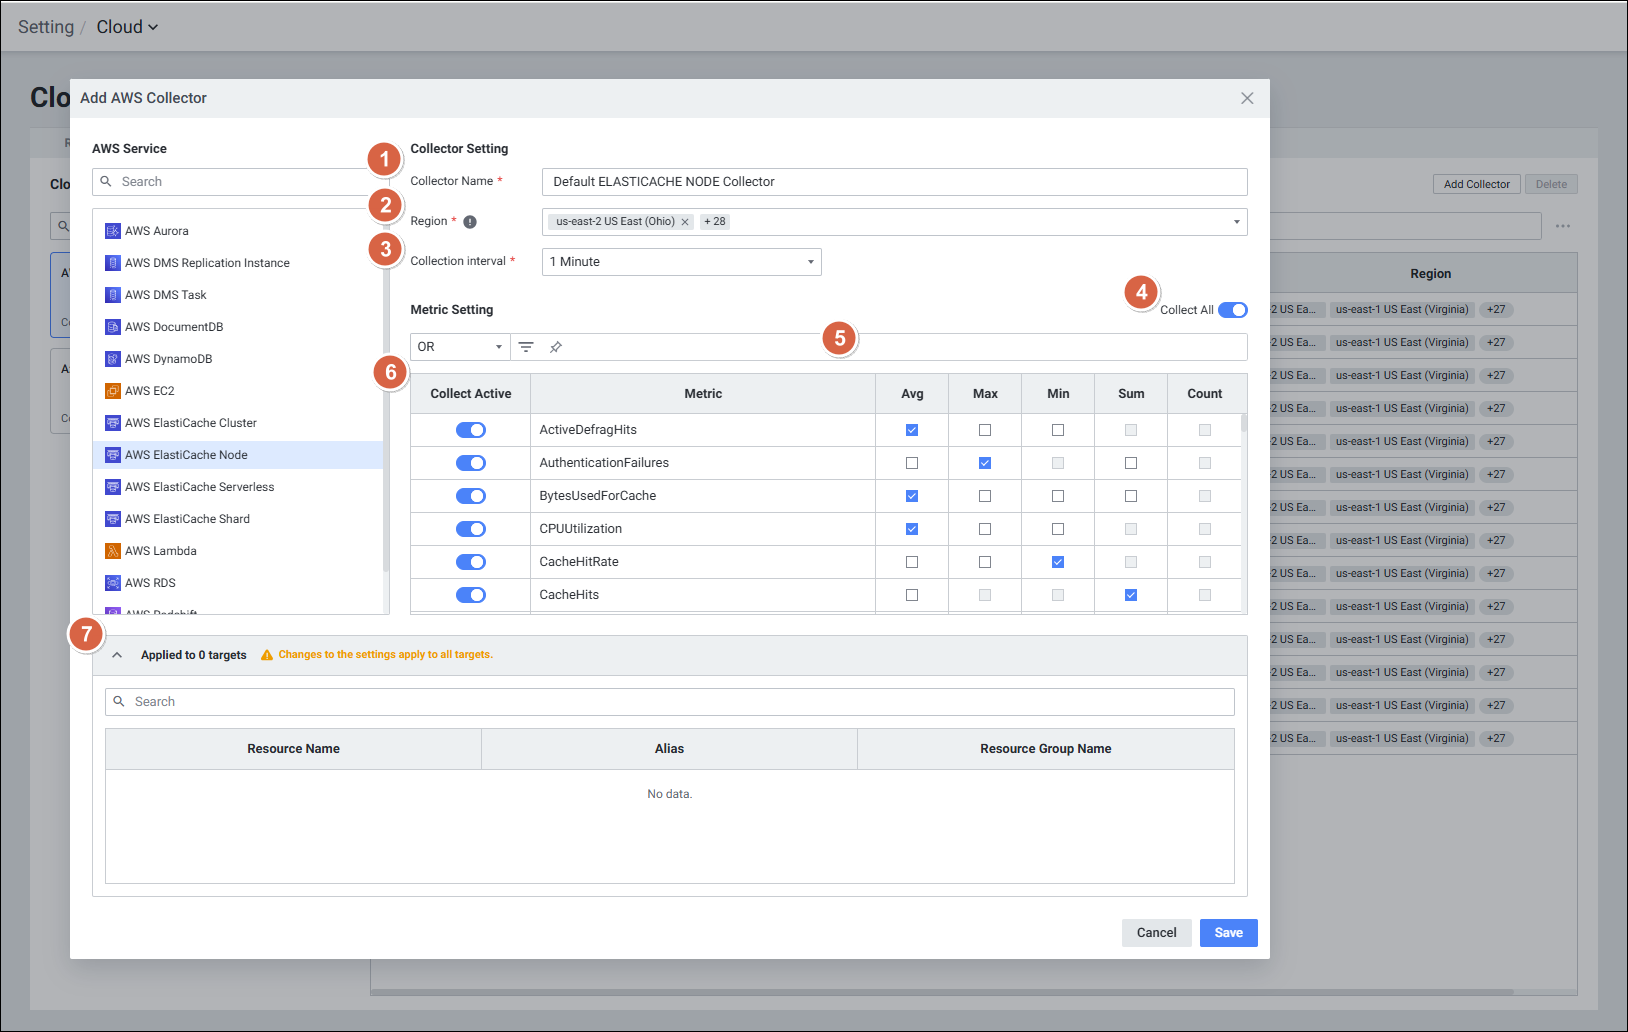Select AWS RDS from the service list
The width and height of the screenshot is (1628, 1032).
[150, 583]
